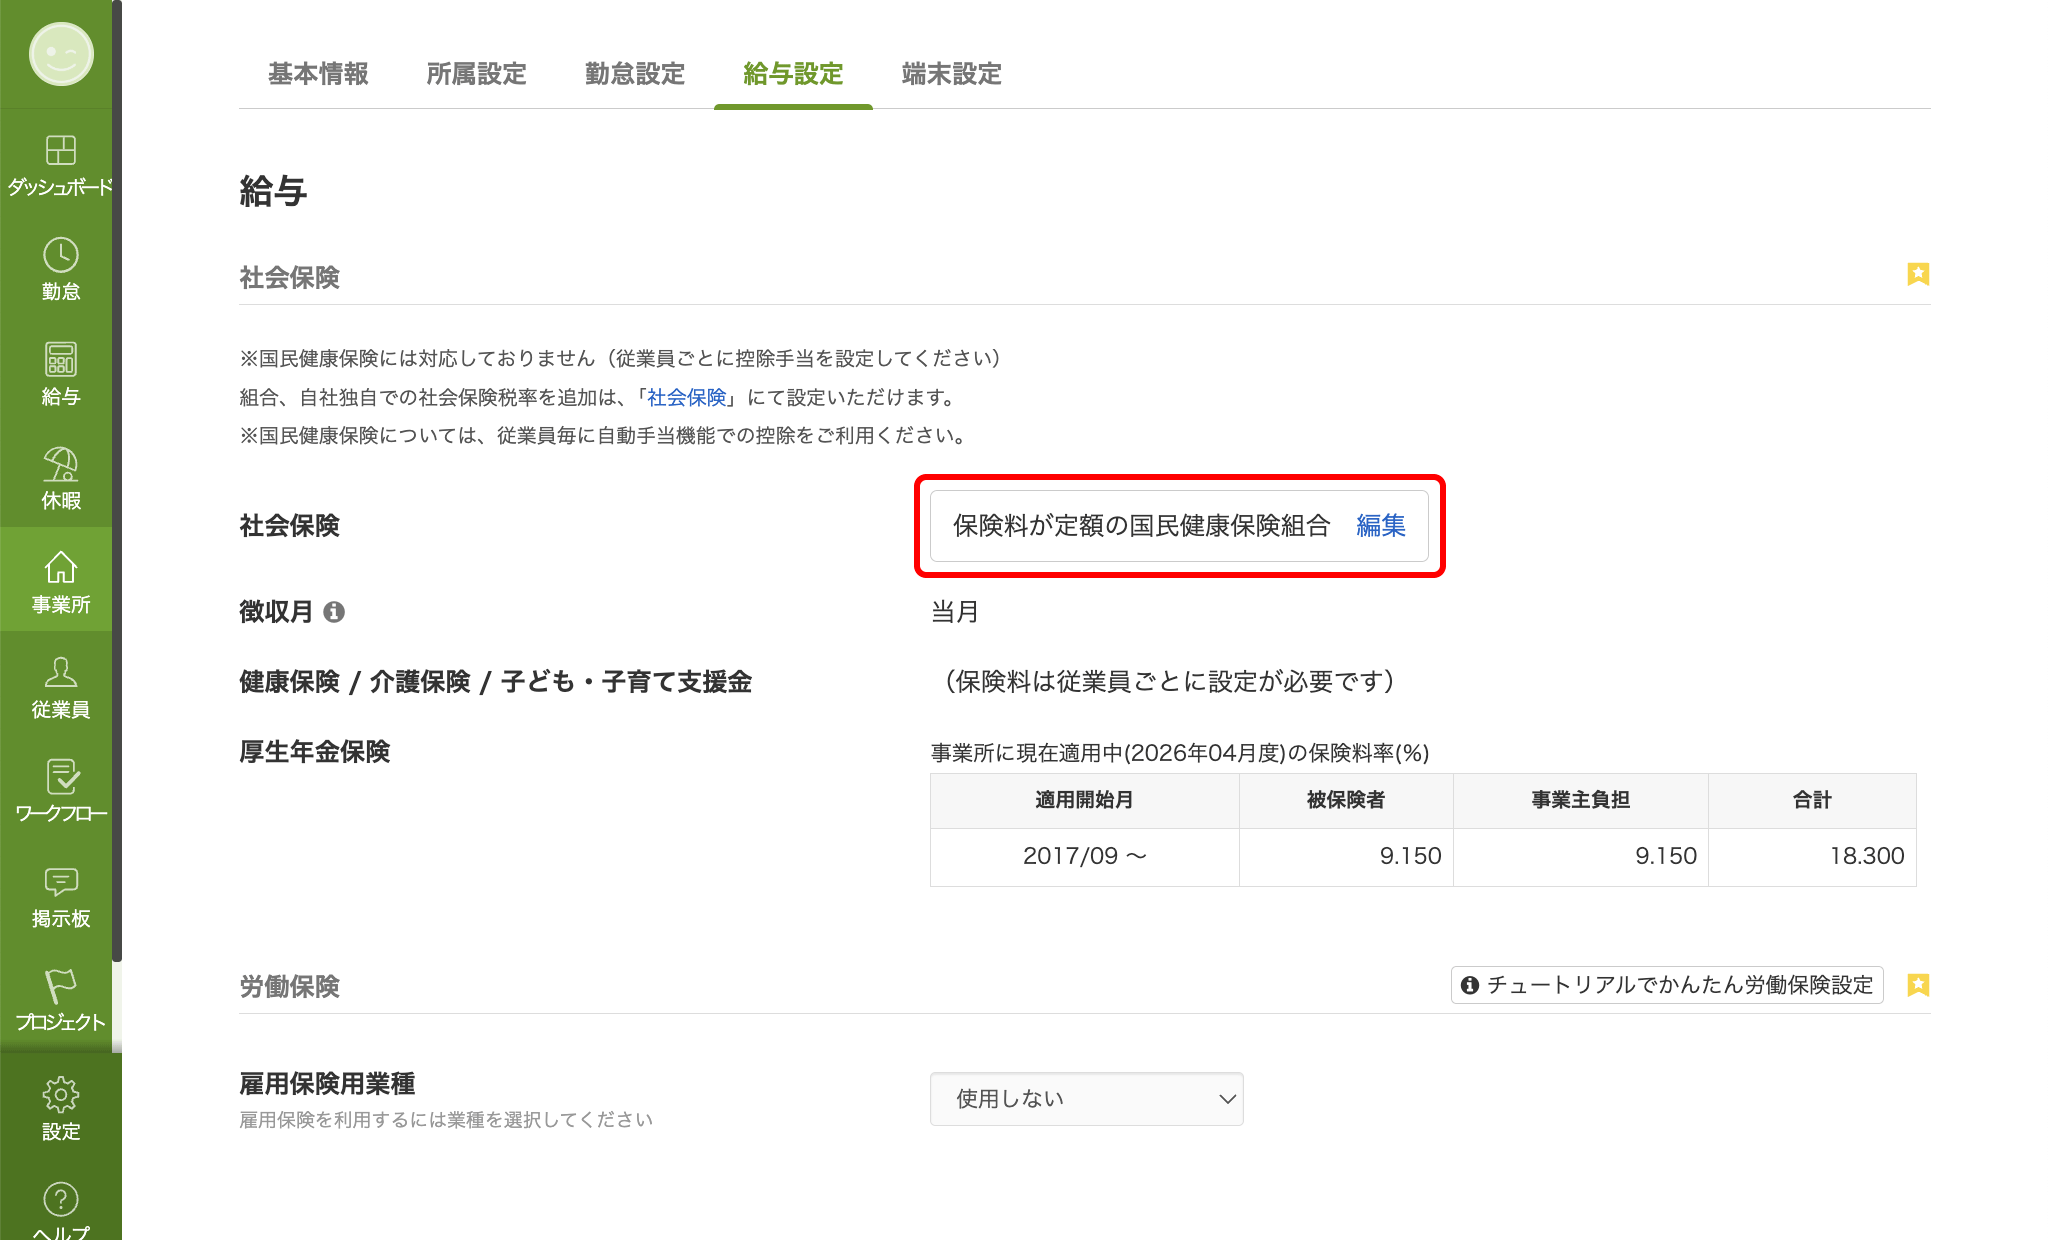The width and height of the screenshot is (2048, 1240).
Task: Open 給与 calculator icon in sidebar
Action: (60, 360)
